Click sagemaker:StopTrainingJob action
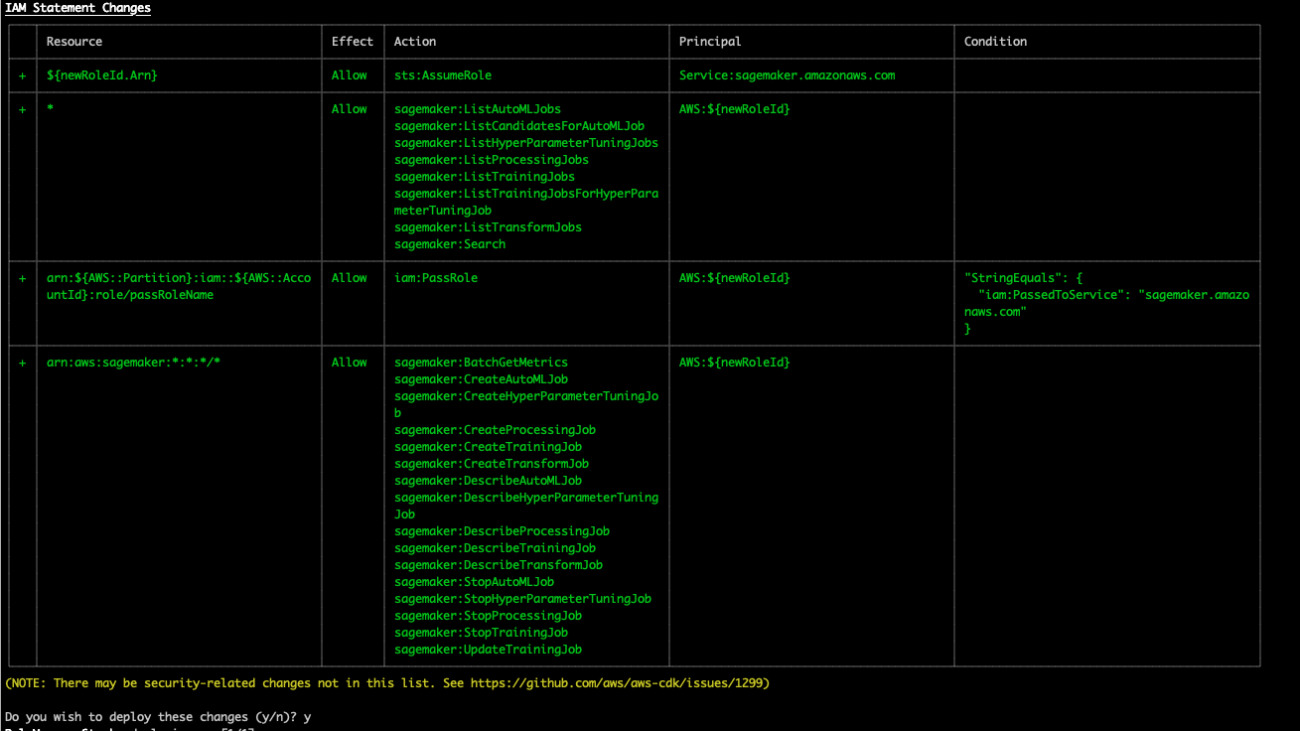Screen dimensions: 1300x731 tap(481, 633)
